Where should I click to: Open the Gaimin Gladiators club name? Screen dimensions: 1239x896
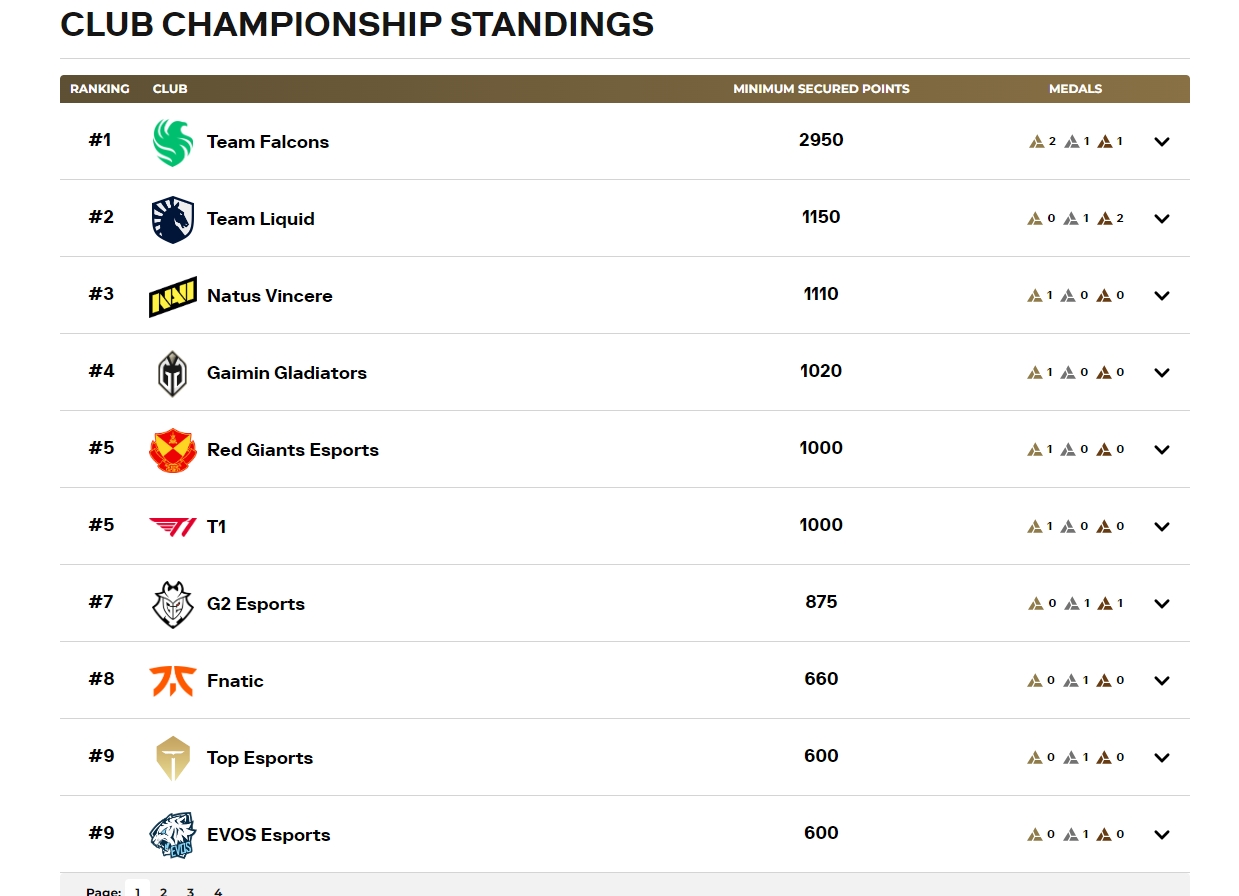click(287, 373)
